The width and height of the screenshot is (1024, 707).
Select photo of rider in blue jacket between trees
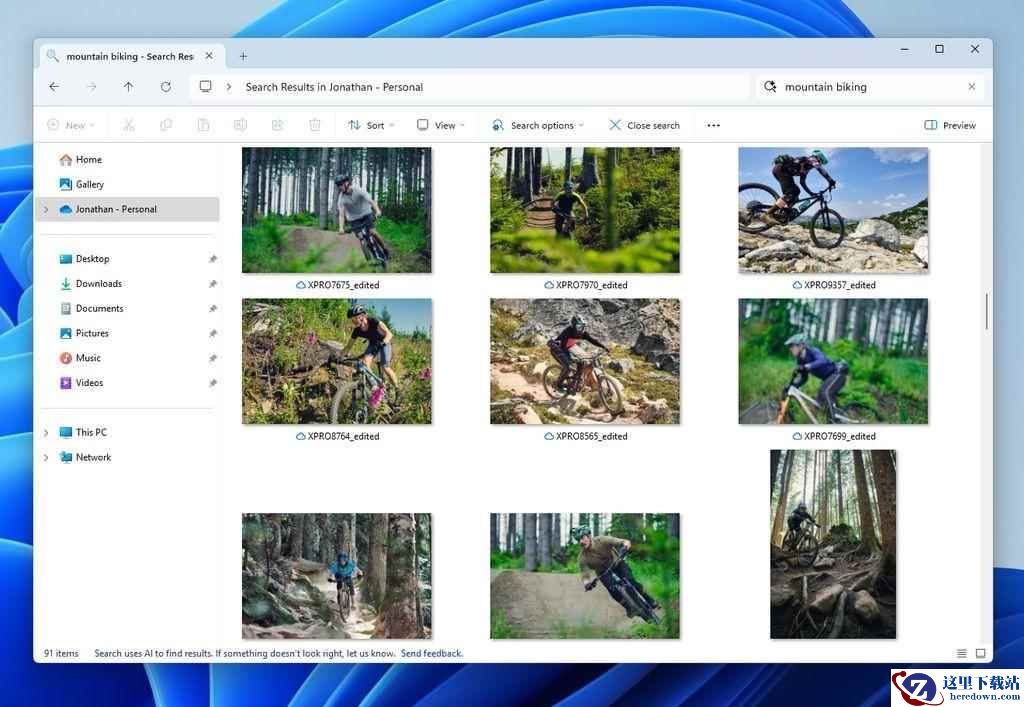click(x=336, y=575)
